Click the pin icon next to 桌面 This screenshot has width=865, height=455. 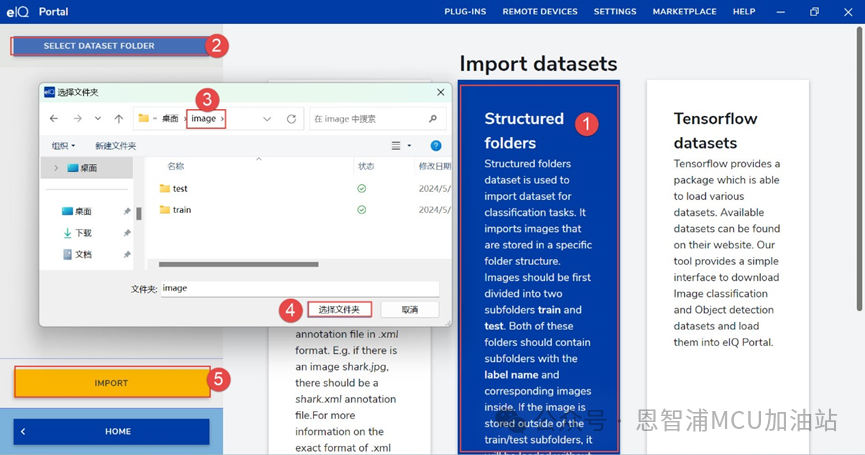[127, 211]
